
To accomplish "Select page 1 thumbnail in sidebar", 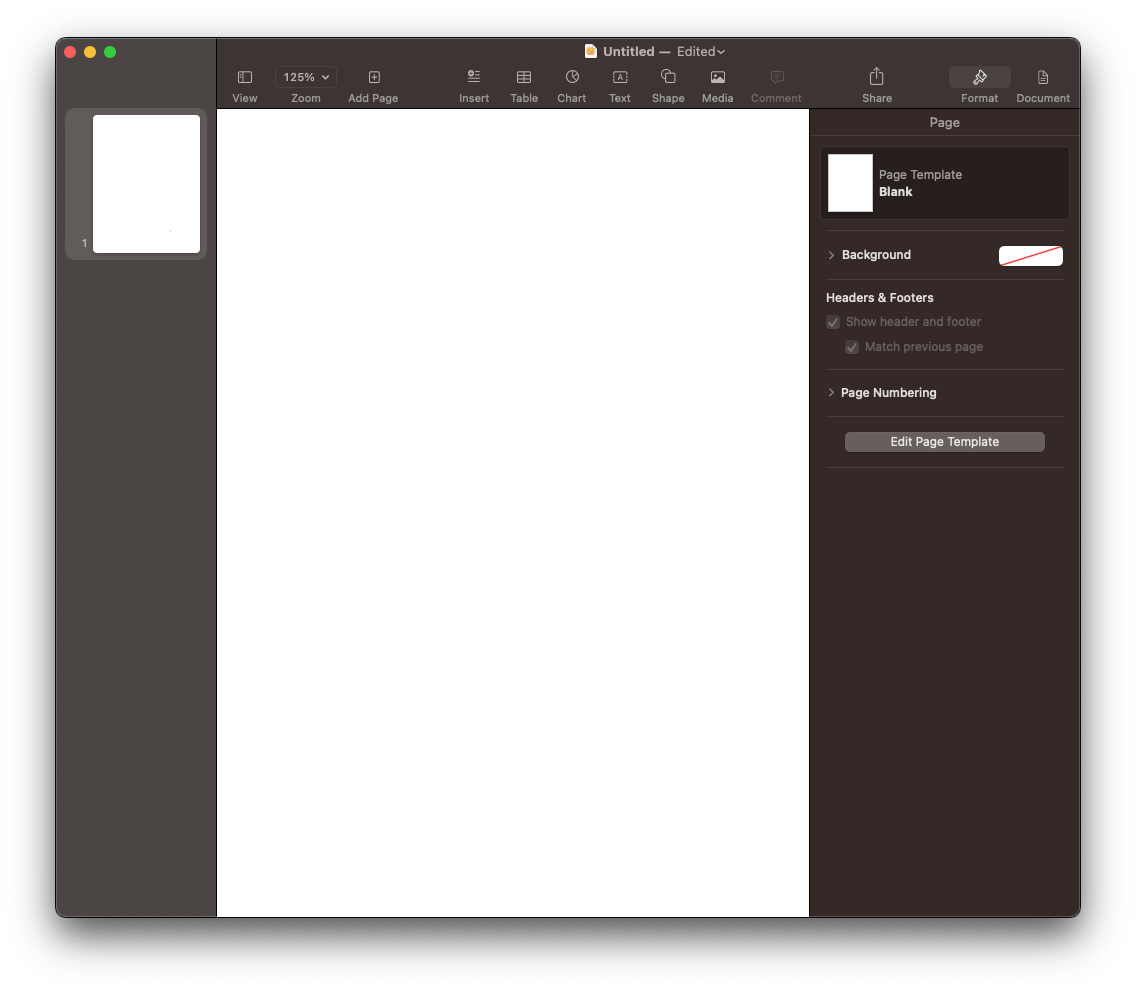I will [147, 183].
